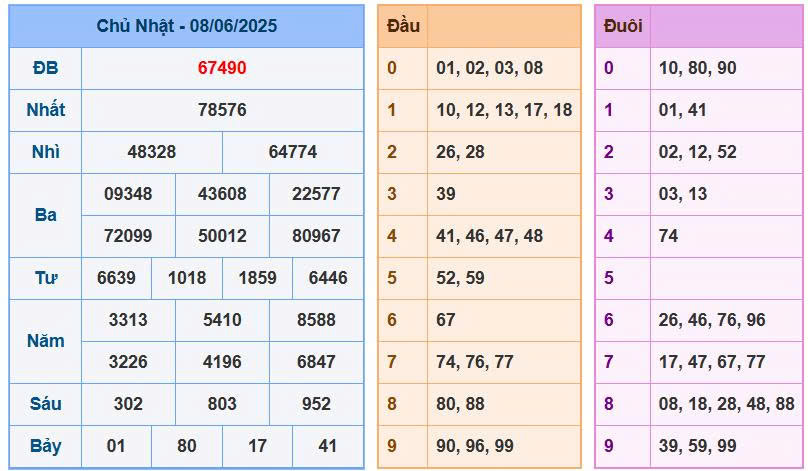Screen dimensions: 808x471
Task: Click the 'Đuôi' table header
Action: pyautogui.click(x=623, y=26)
